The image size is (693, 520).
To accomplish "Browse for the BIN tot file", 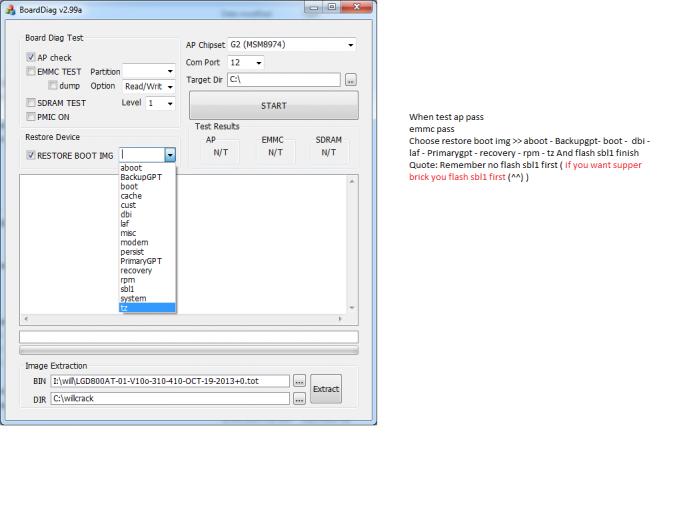I will [x=299, y=381].
